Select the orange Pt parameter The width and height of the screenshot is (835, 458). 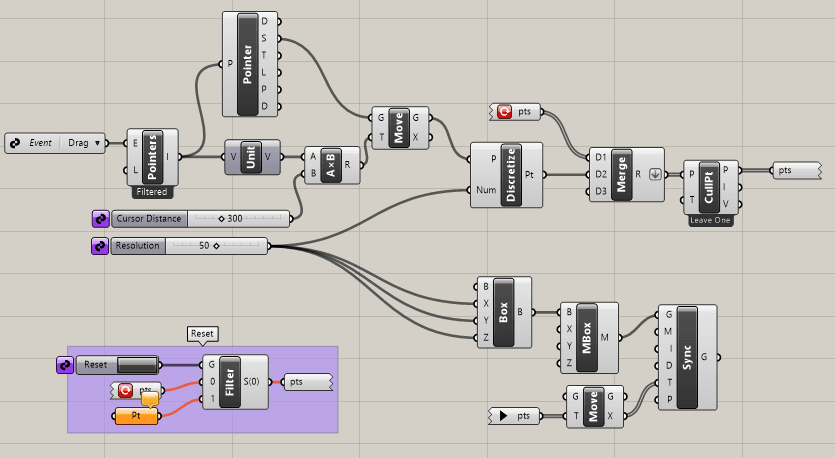point(136,416)
